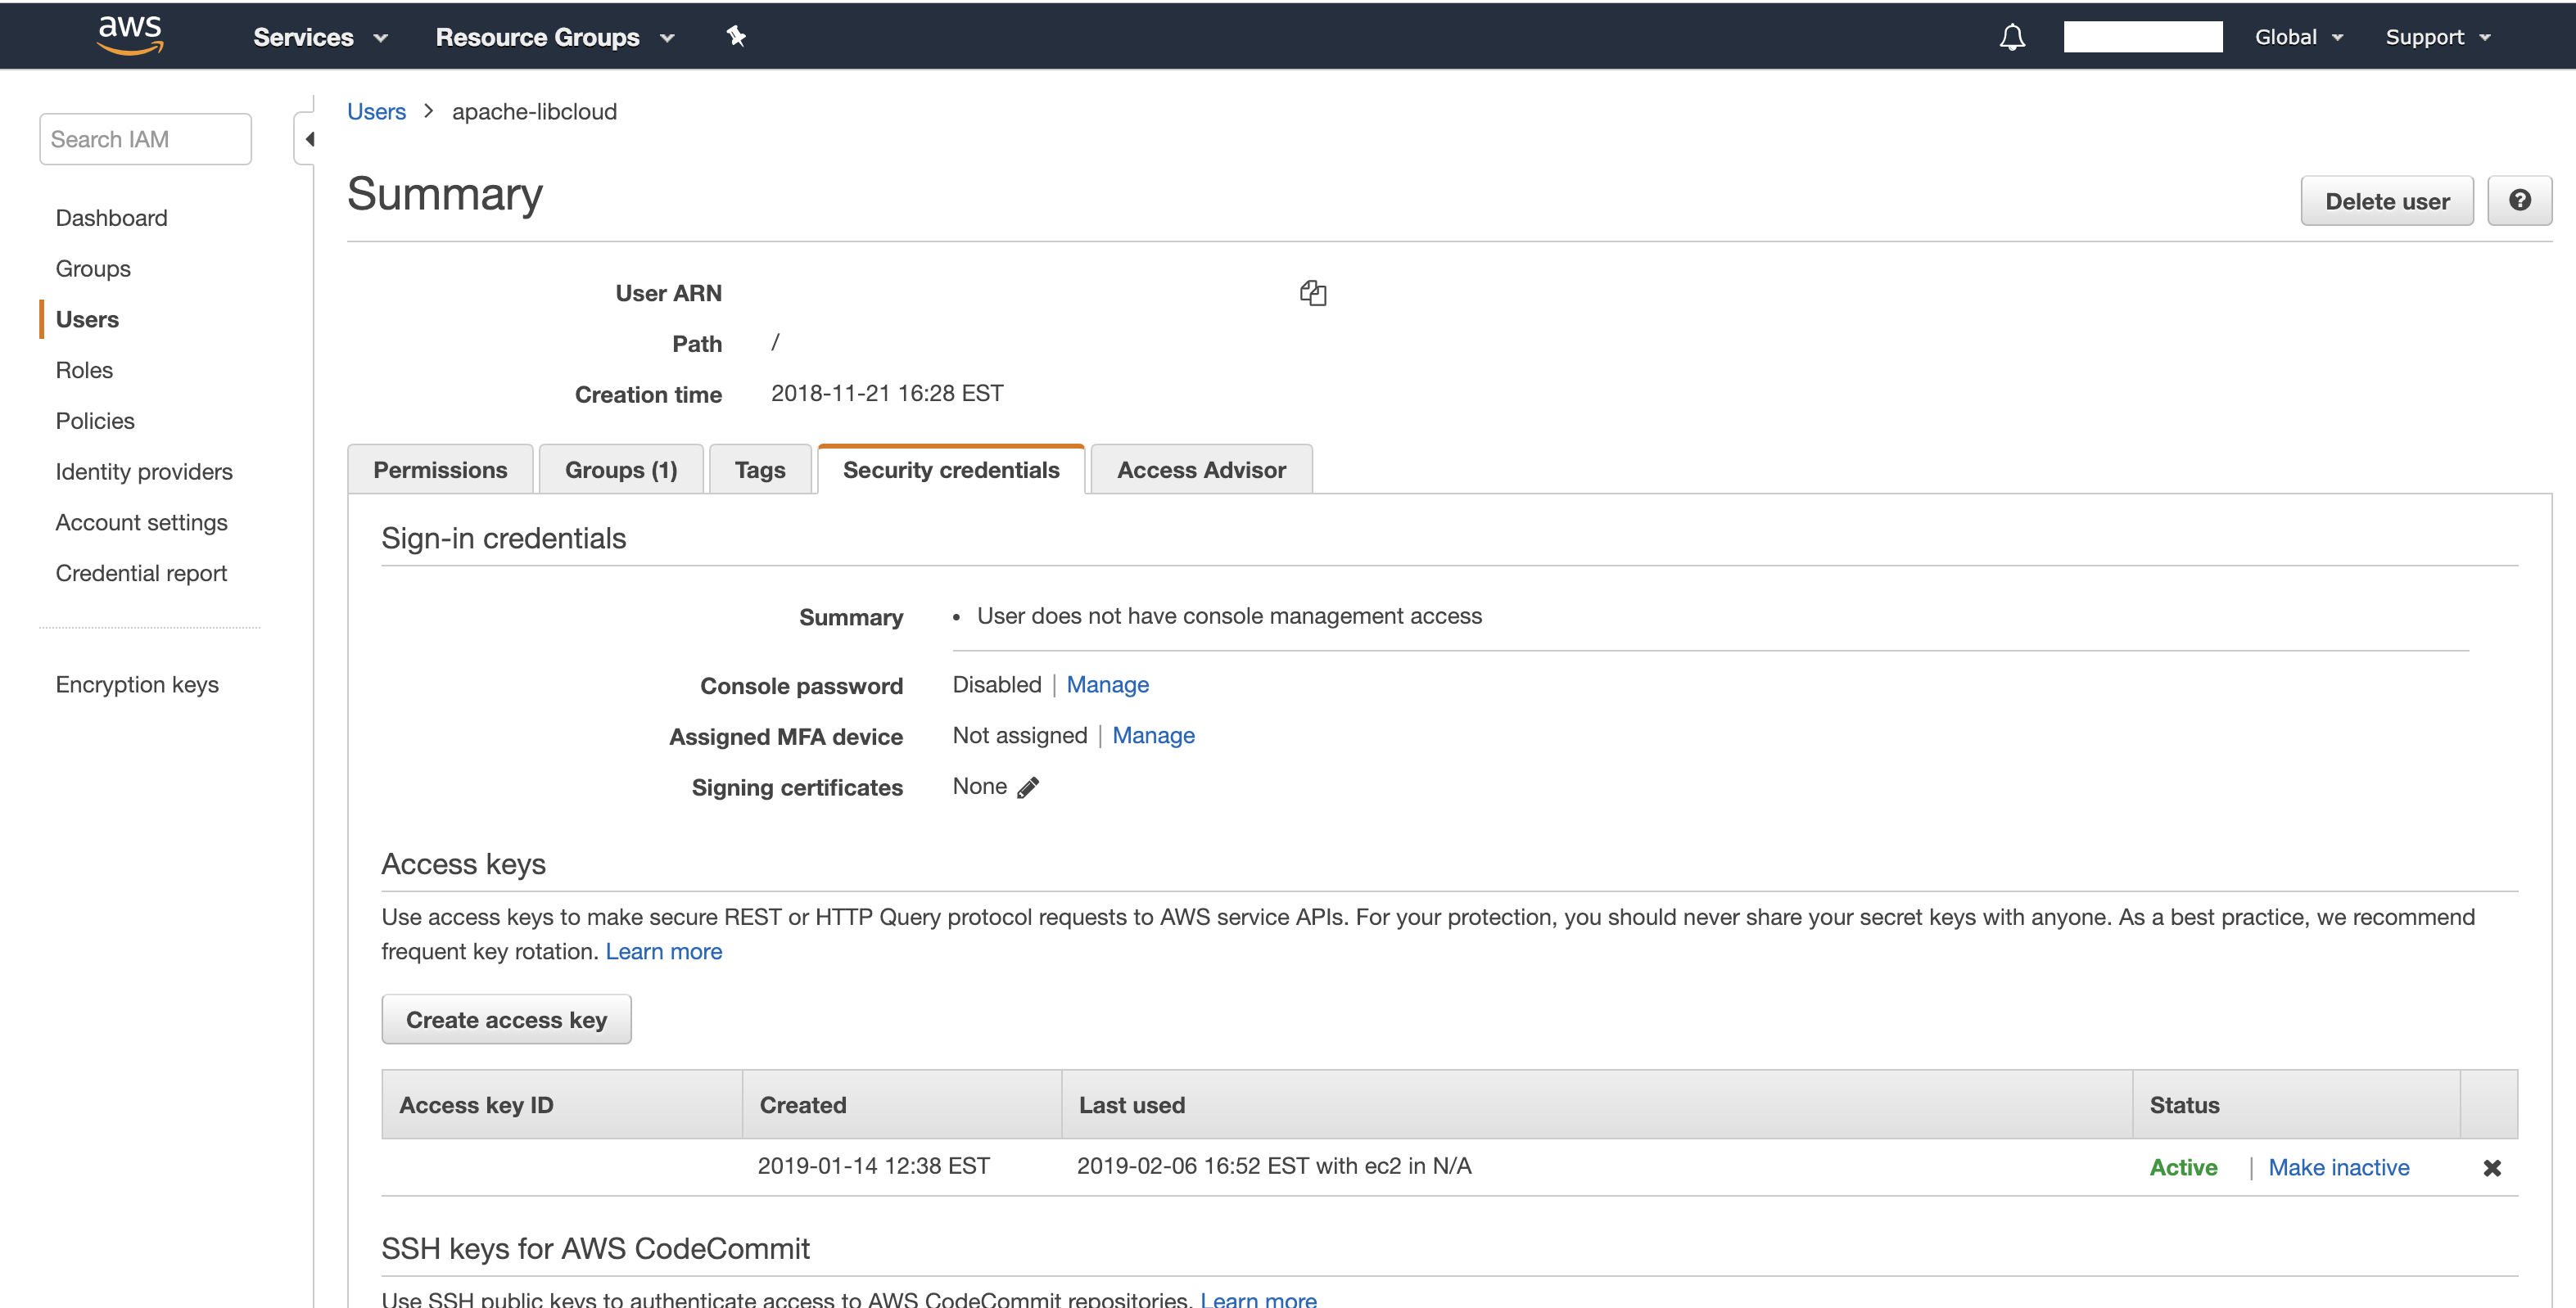This screenshot has height=1308, width=2576.
Task: Open Account settings in the sidebar
Action: 141,523
